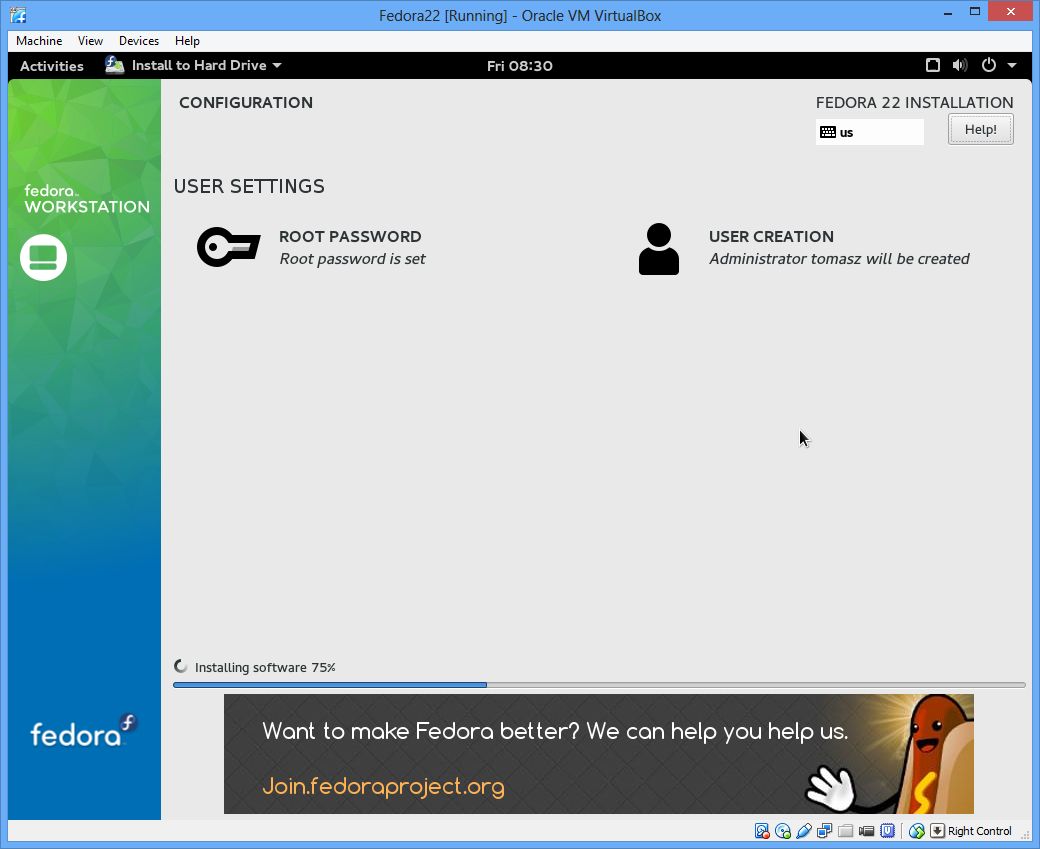Click the screen icon in GNOME top bar
The width and height of the screenshot is (1040, 849).
click(933, 65)
